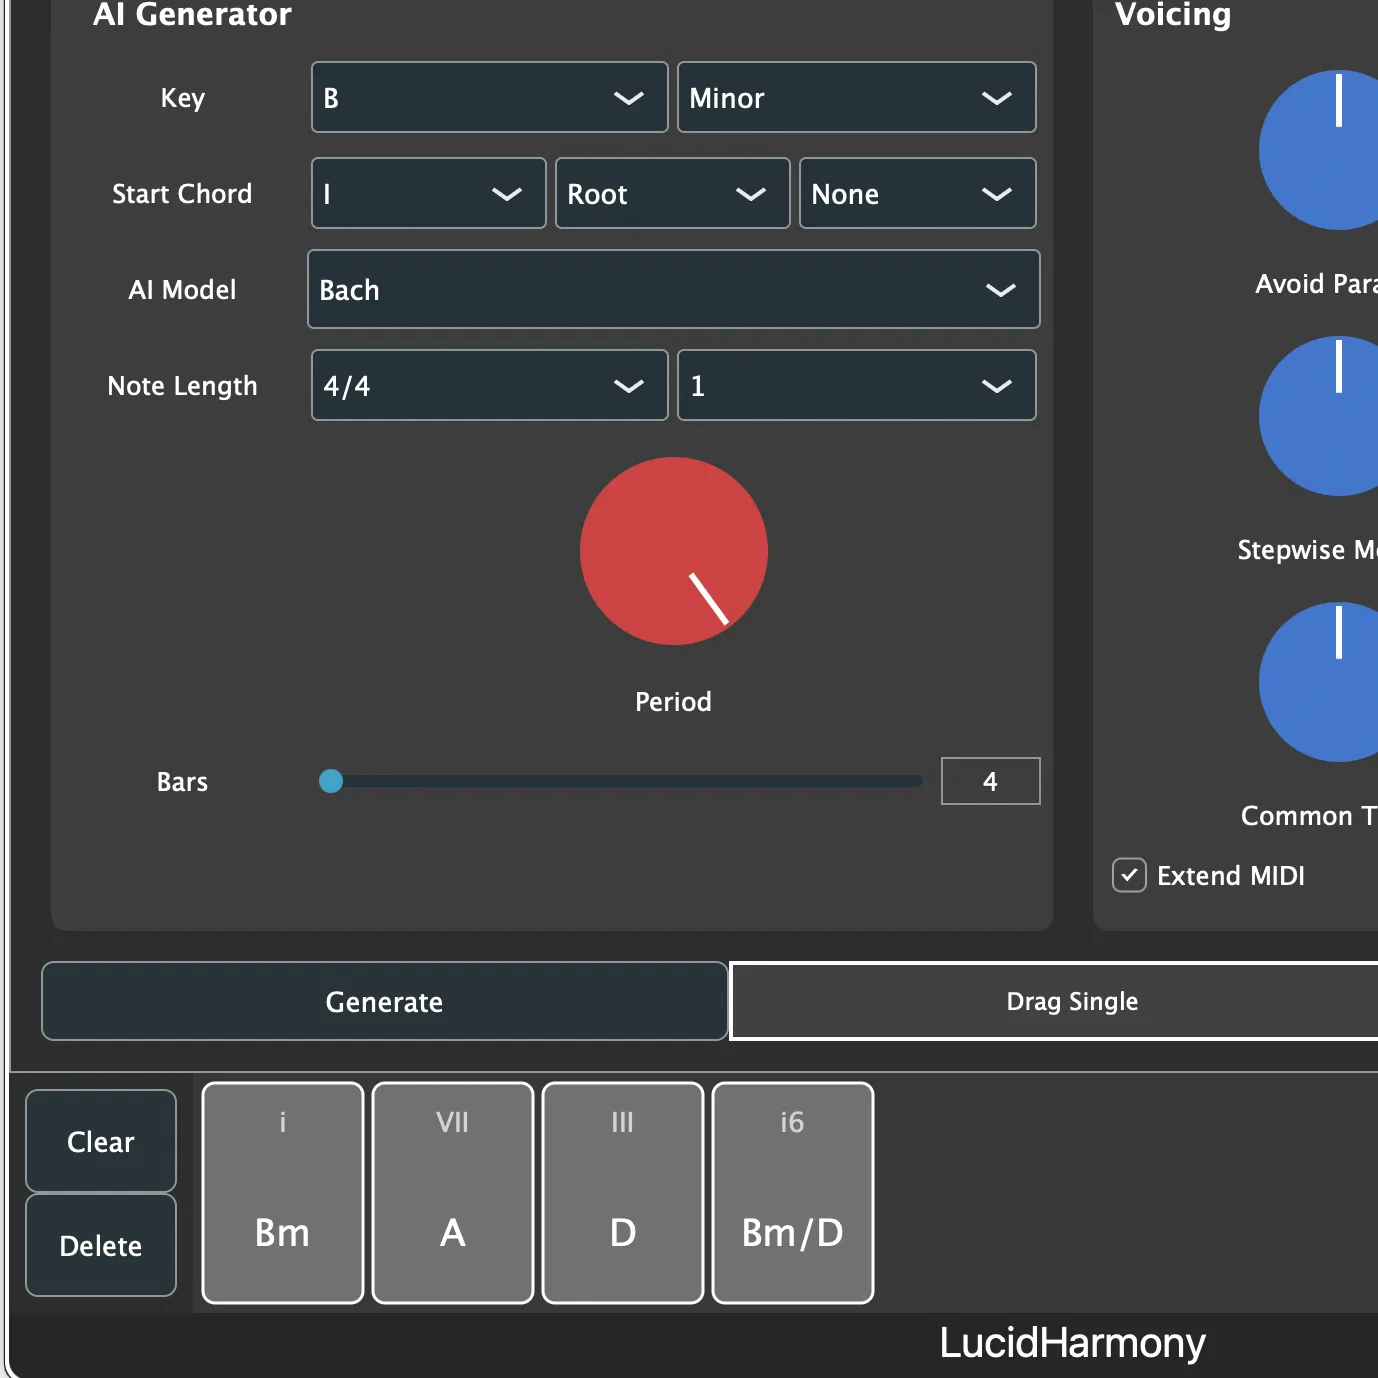Screen dimensions: 1378x1378
Task: Toggle the Extend MIDI checkbox
Action: (1129, 875)
